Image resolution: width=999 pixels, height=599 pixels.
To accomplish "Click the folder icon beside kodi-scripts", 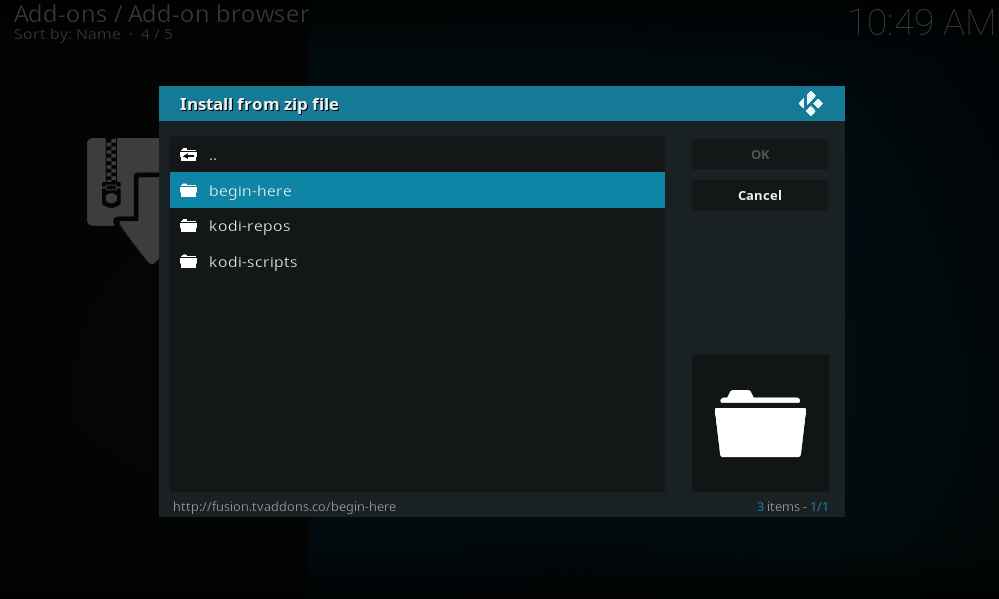I will 189,261.
